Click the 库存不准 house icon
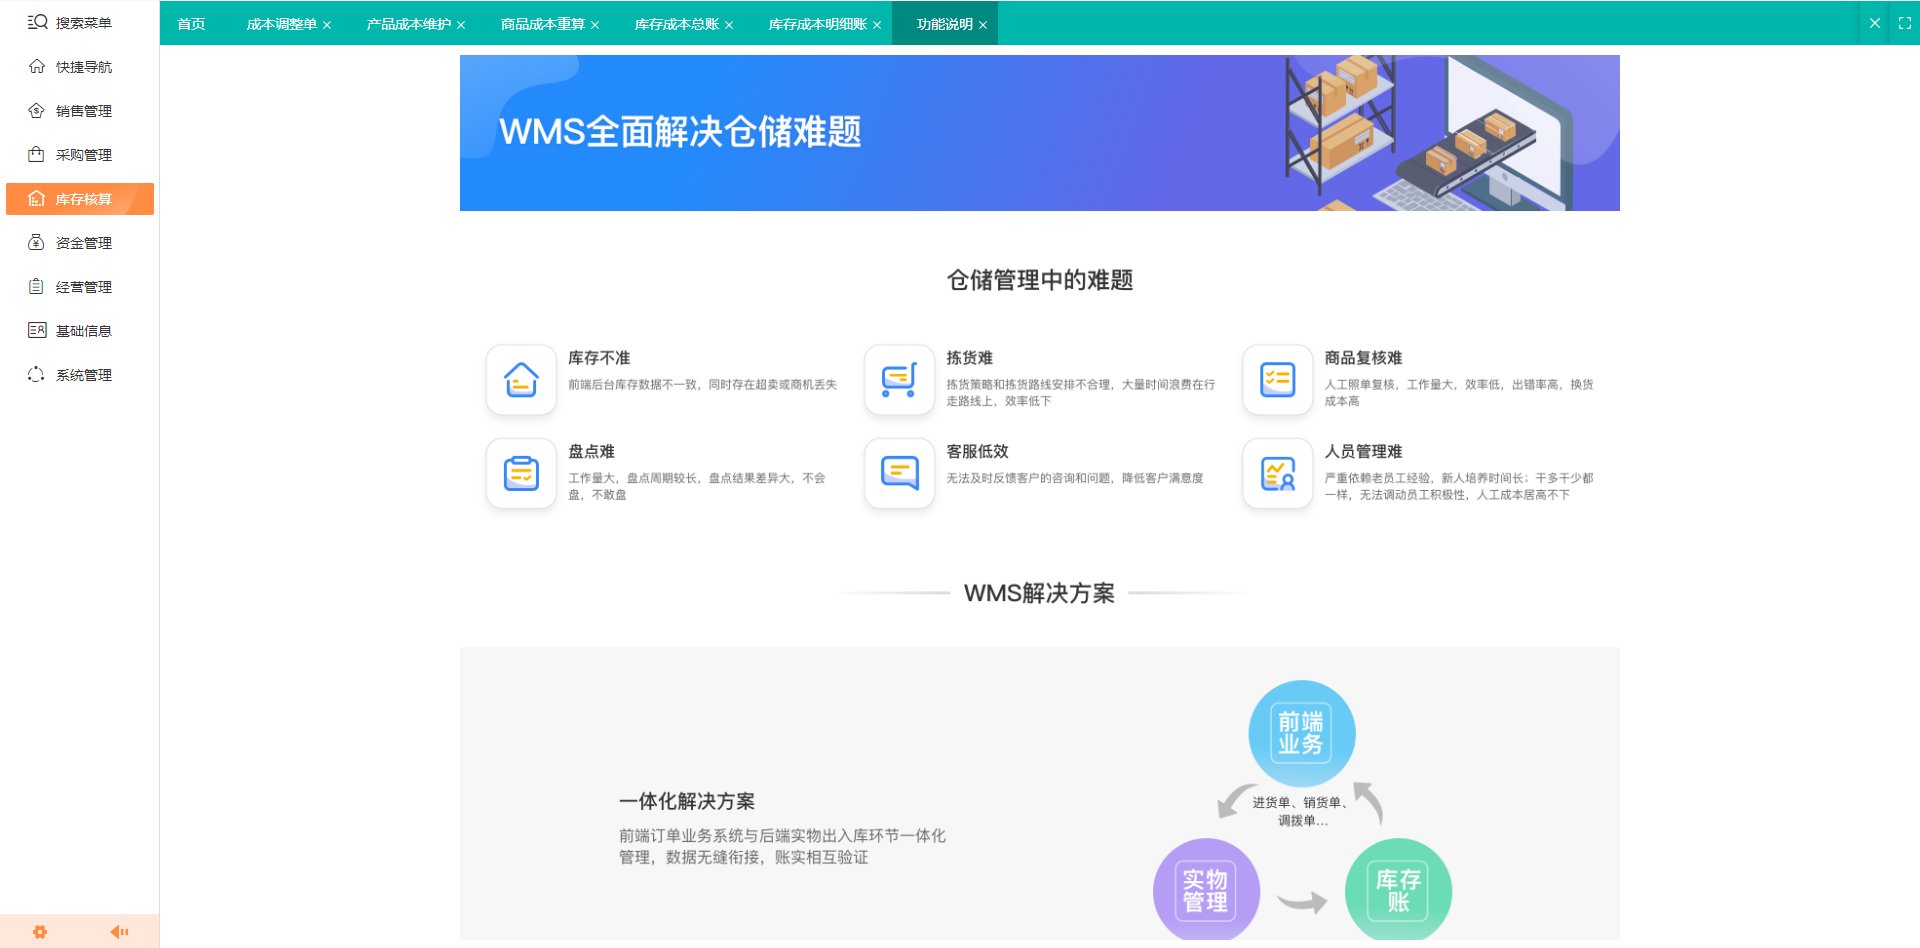 tap(521, 380)
